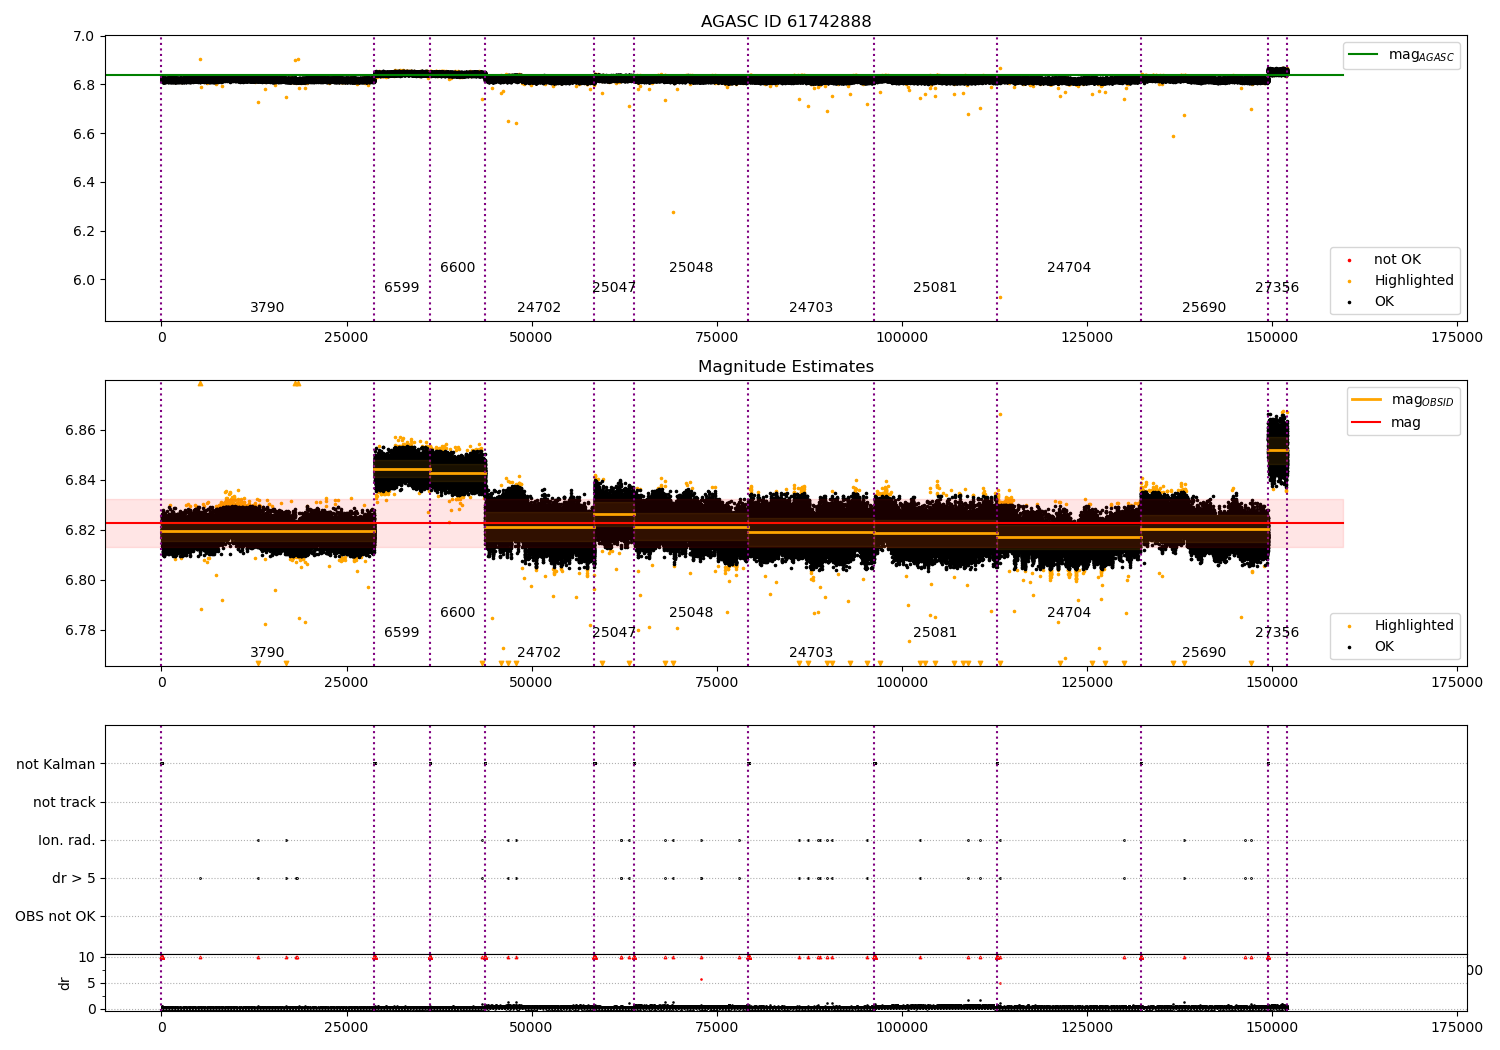Click the 7.0 y-axis tick label

click(x=85, y=37)
